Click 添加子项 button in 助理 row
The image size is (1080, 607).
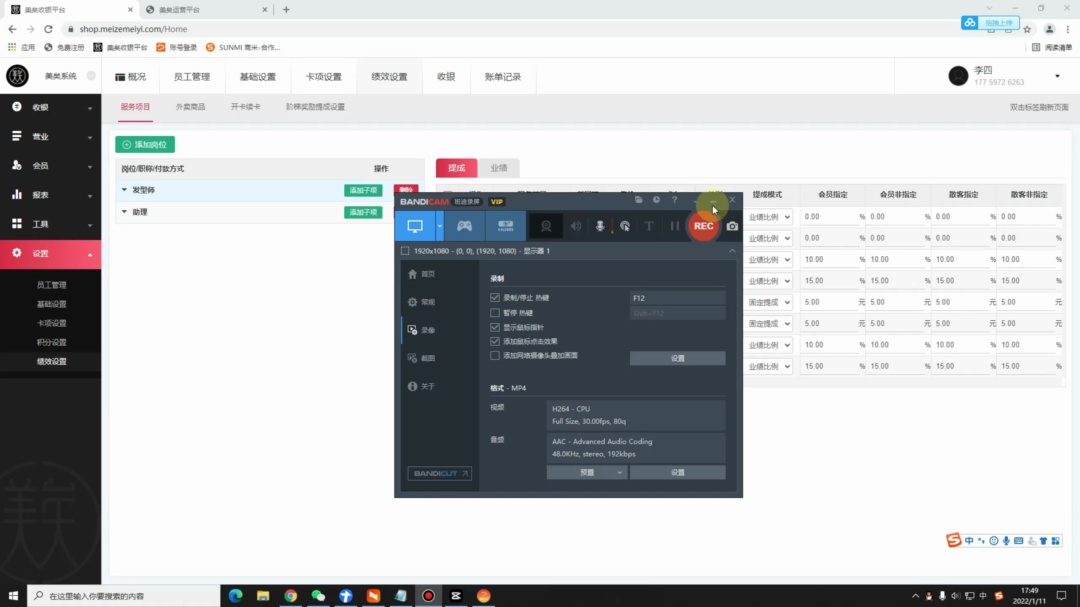(x=362, y=212)
